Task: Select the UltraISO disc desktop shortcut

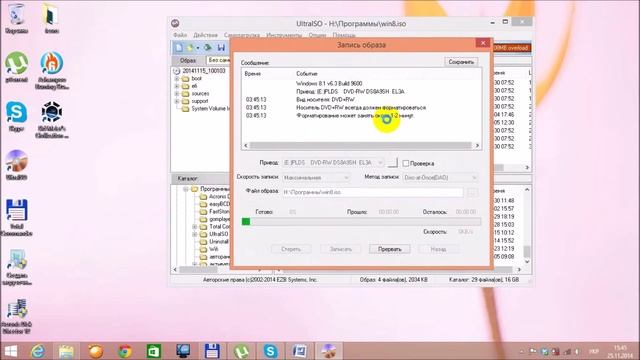Action: (x=16, y=165)
